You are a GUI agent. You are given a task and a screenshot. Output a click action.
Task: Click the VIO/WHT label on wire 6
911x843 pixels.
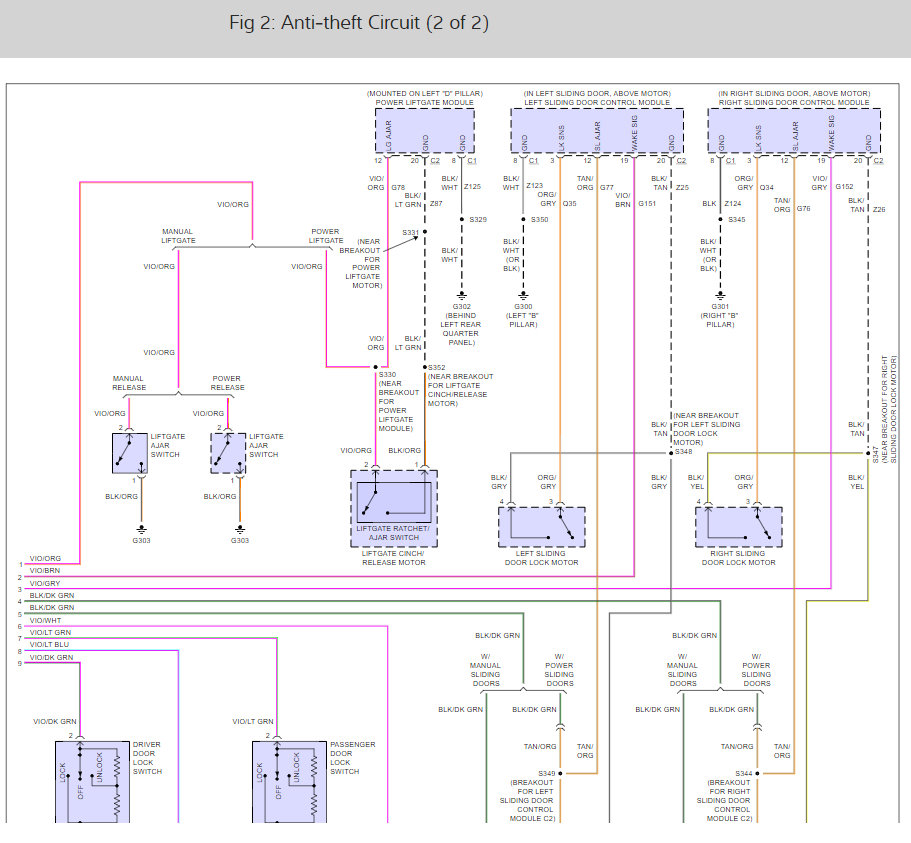[45, 620]
